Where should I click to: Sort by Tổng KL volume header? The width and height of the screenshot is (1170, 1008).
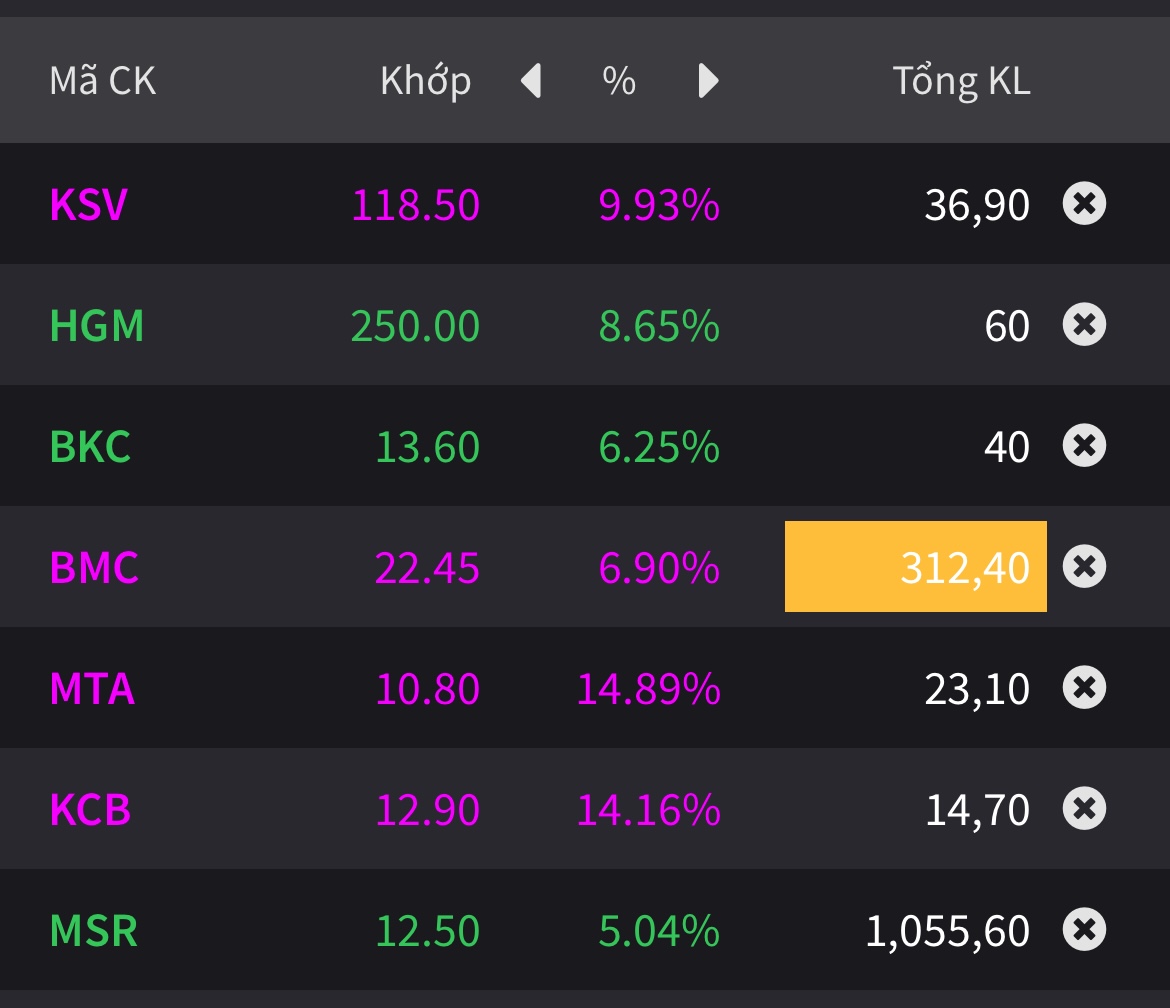[x=961, y=81]
